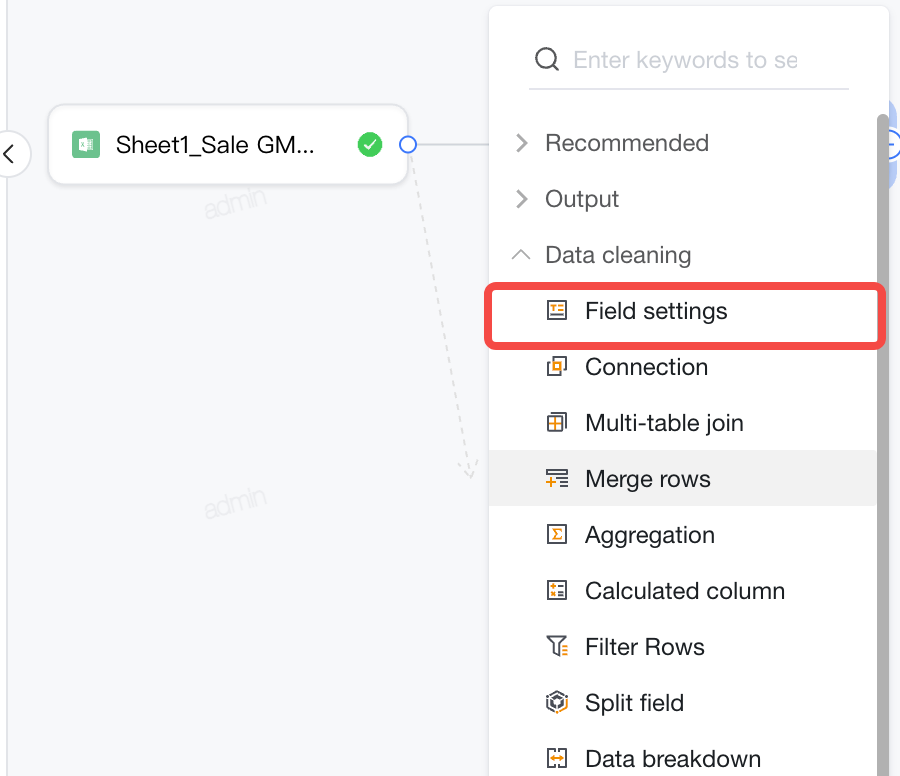This screenshot has width=900, height=776.
Task: Select the Calculated column entry
Action: pos(682,591)
